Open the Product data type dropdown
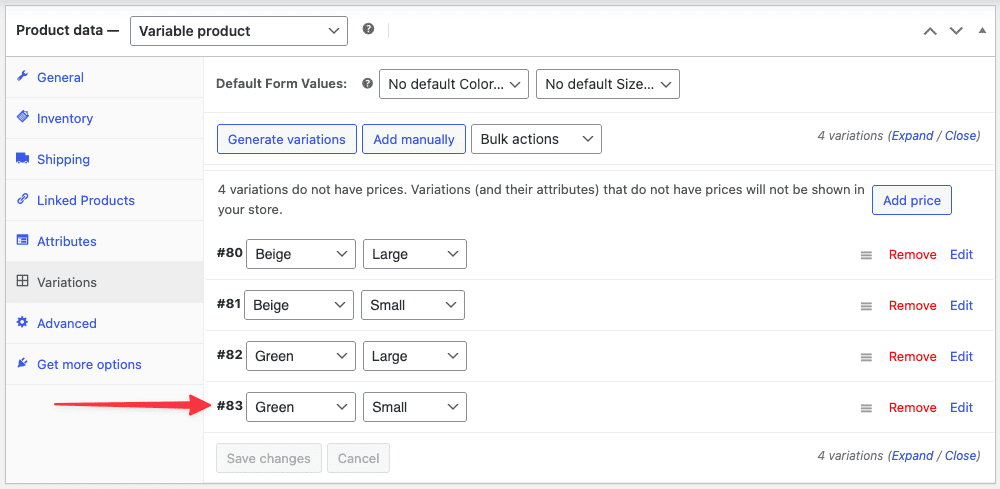Image resolution: width=1000 pixels, height=489 pixels. tap(239, 31)
